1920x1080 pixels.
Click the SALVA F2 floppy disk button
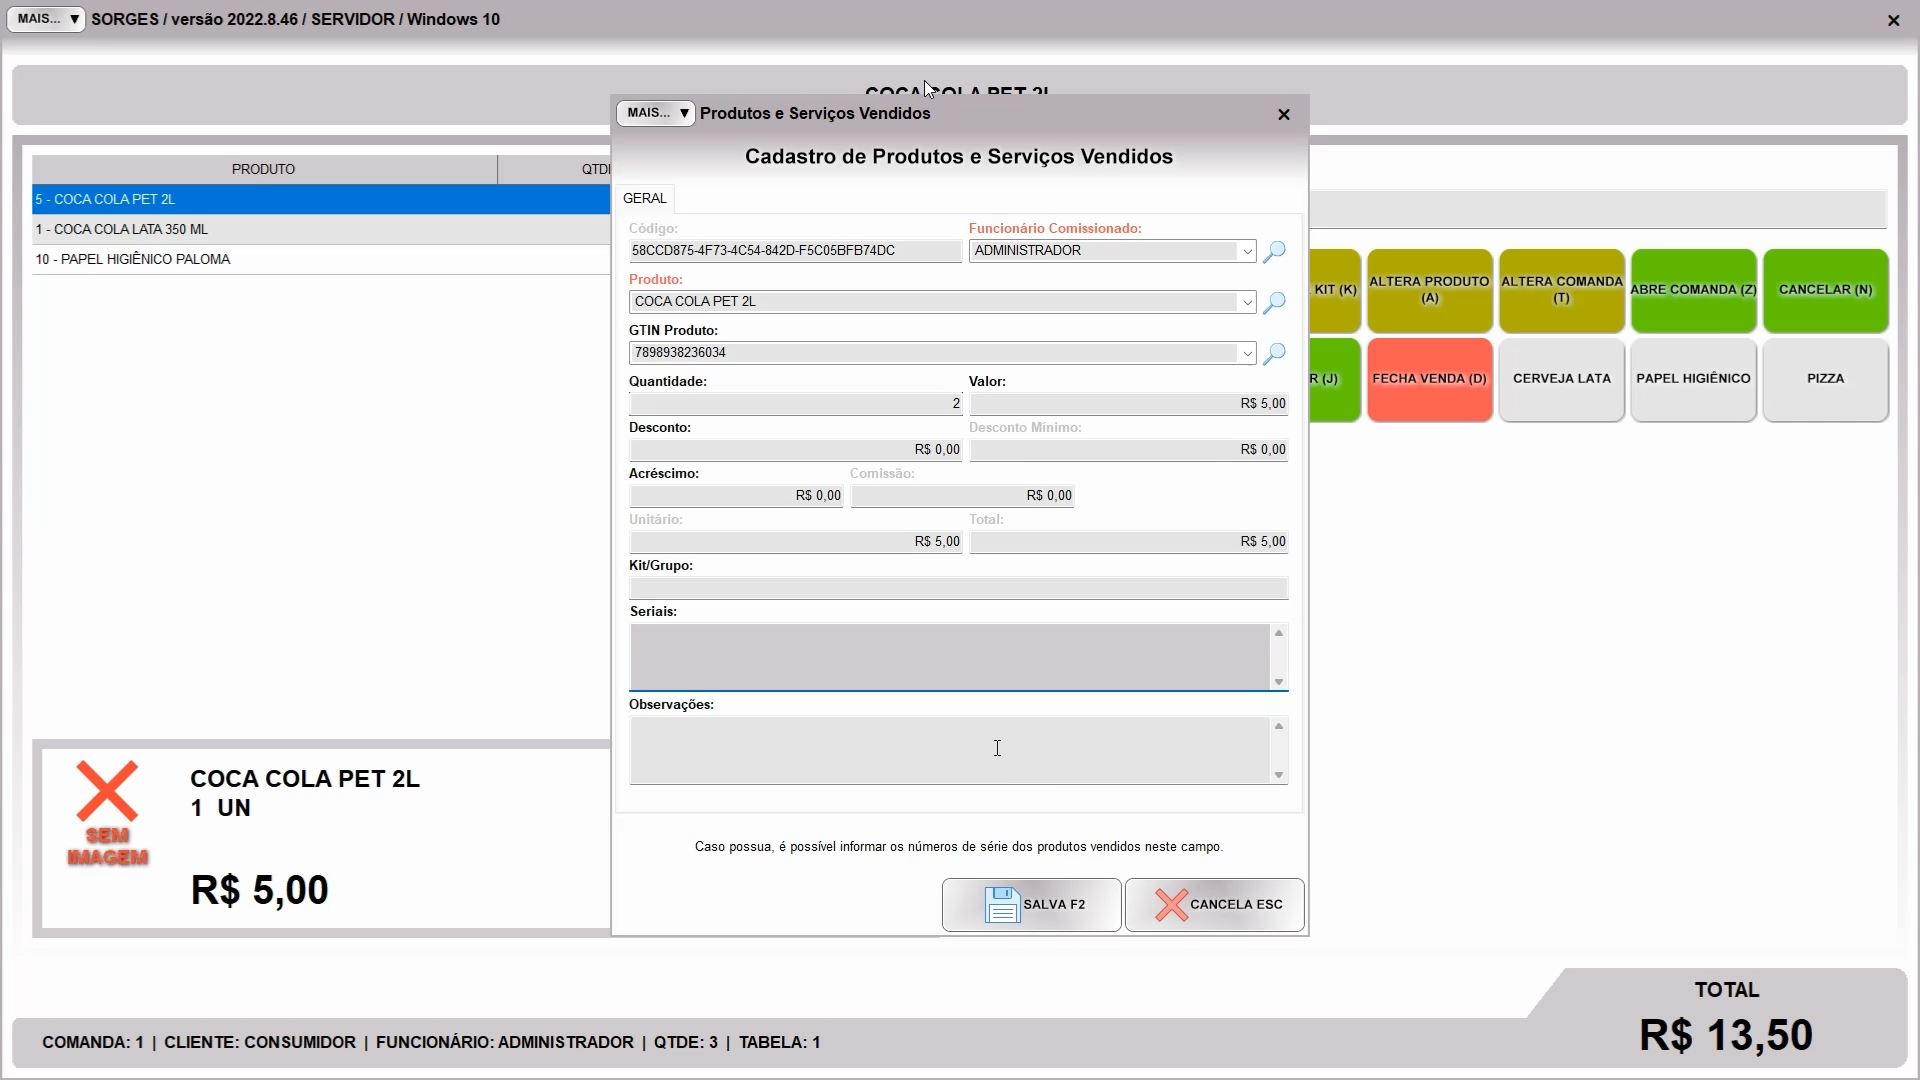[1031, 905]
